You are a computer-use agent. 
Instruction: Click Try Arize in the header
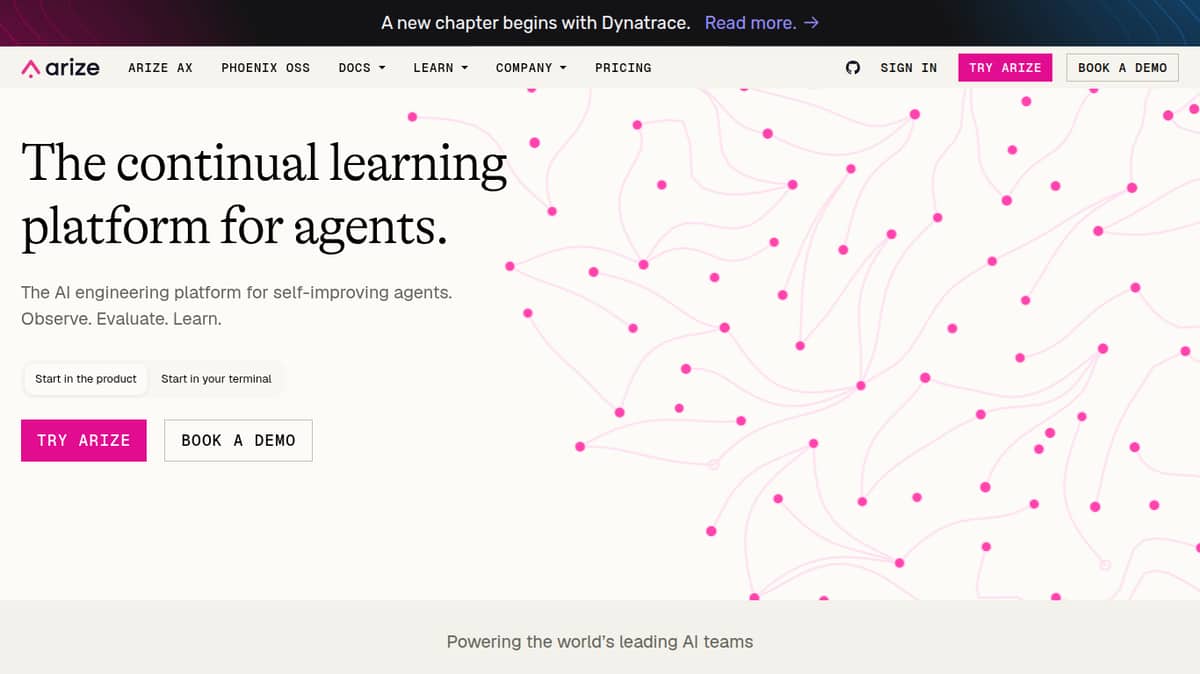pyautogui.click(x=1005, y=67)
